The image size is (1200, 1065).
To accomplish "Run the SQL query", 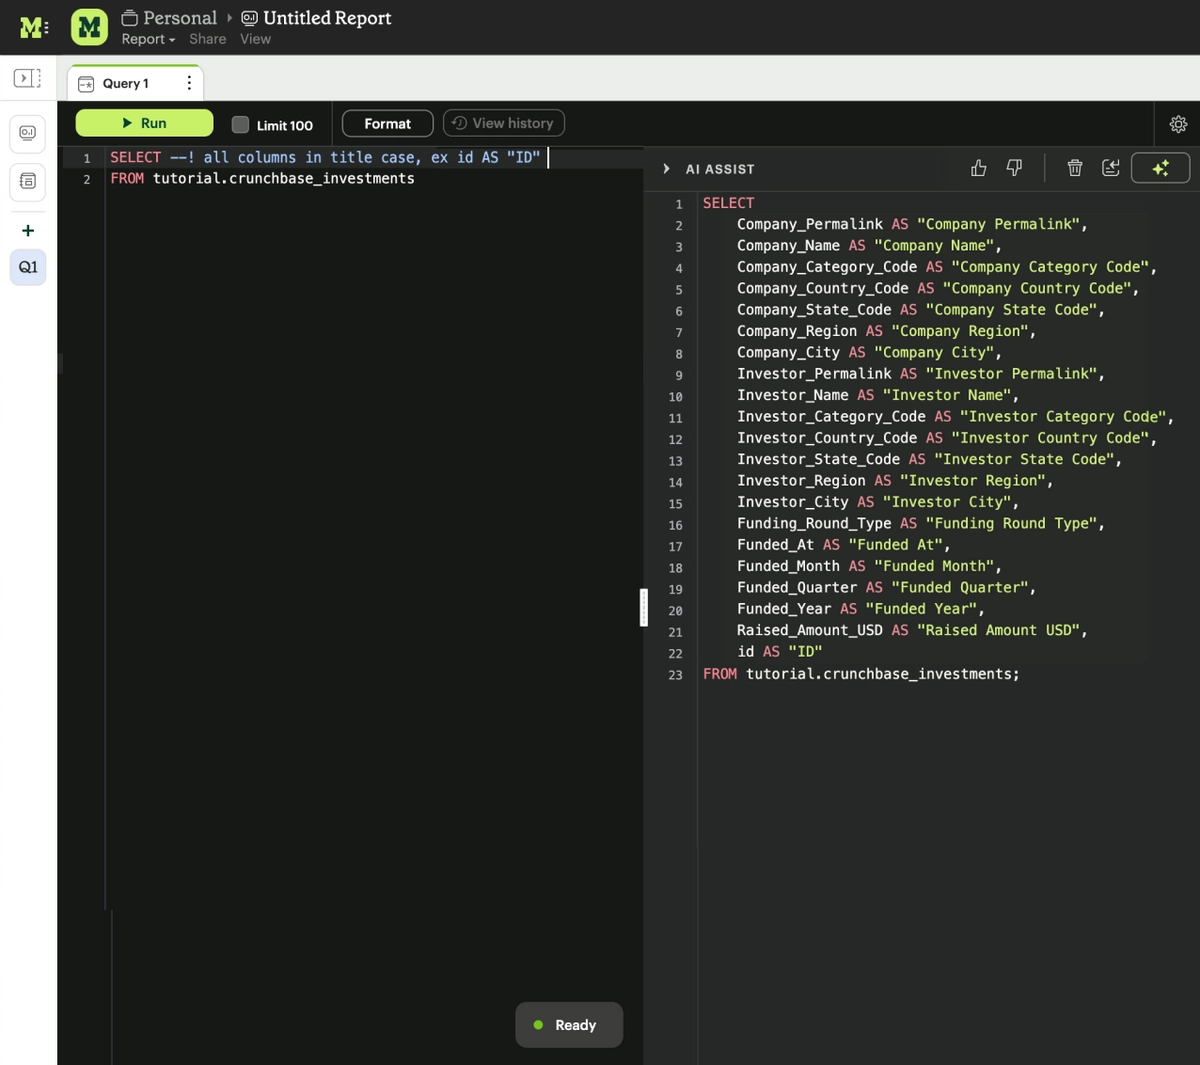I will click(x=144, y=122).
